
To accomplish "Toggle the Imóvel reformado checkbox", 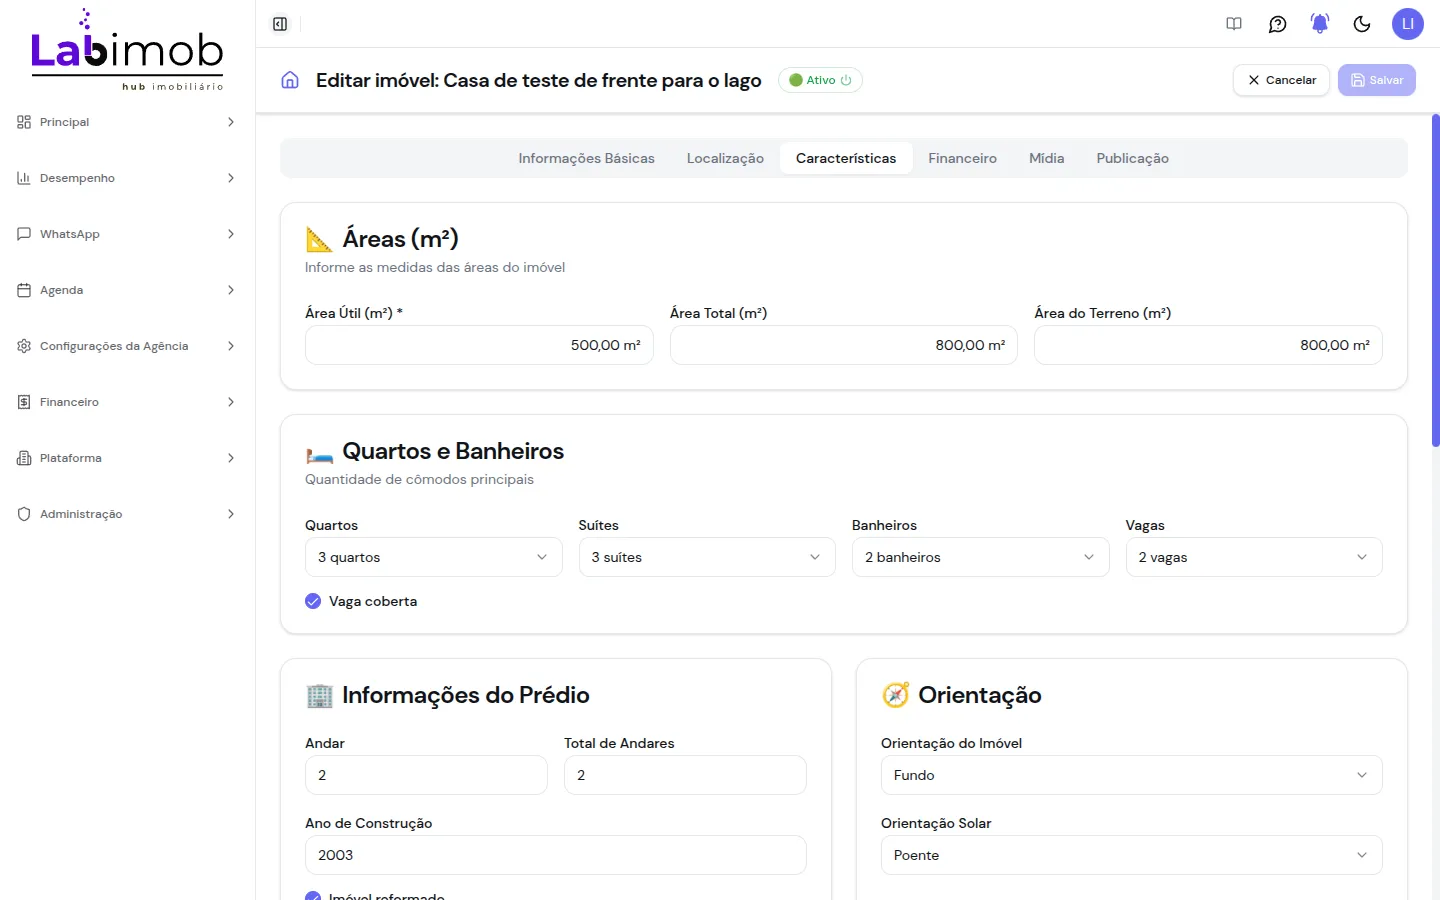I will click(313, 896).
